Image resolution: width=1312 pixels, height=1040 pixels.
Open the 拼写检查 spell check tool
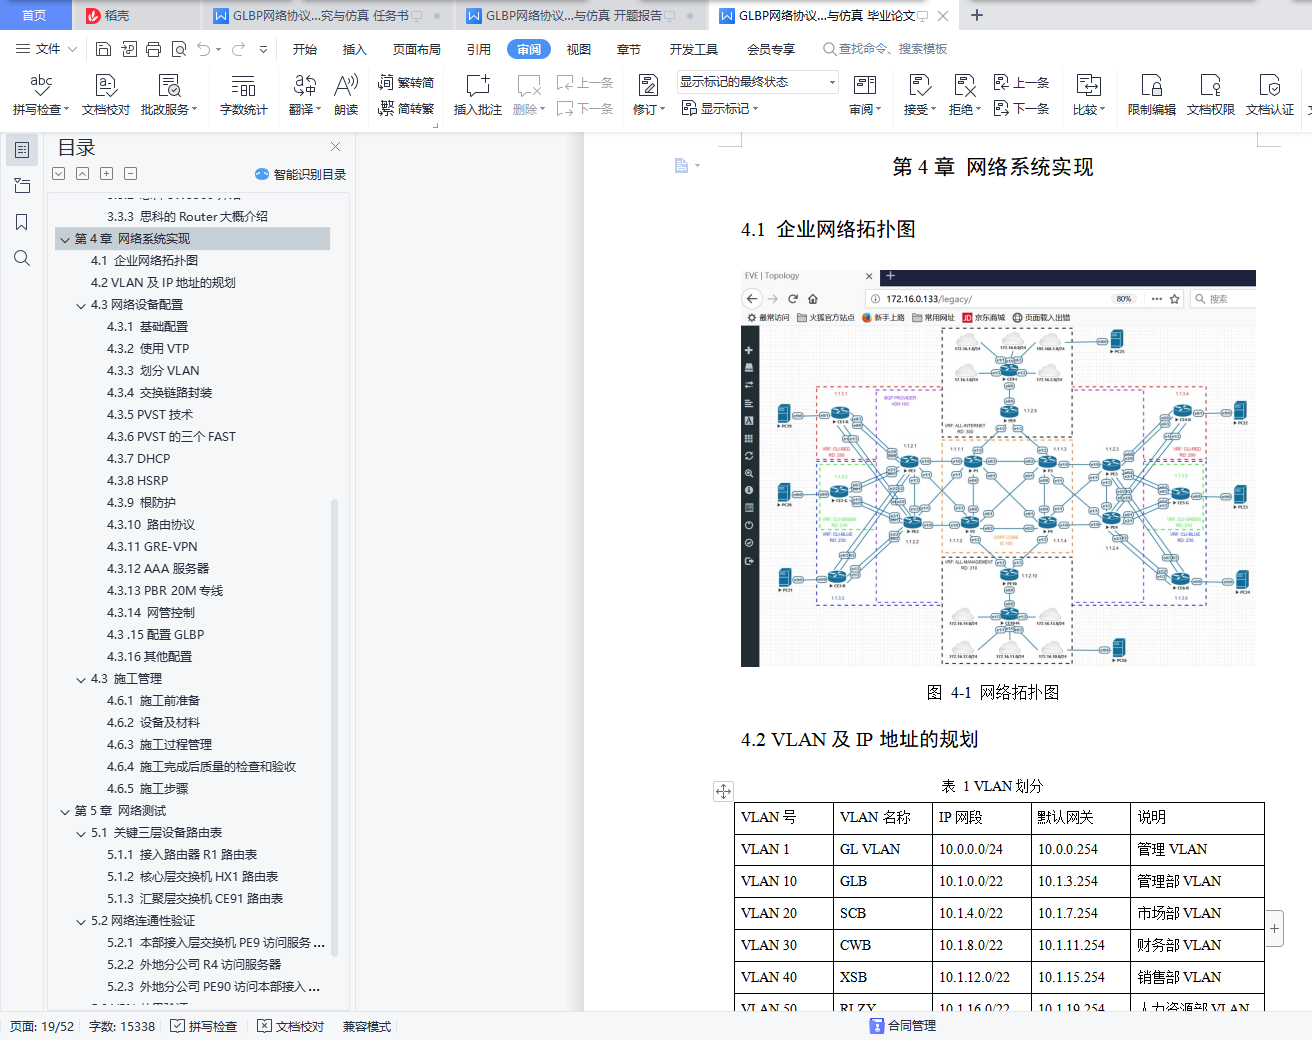pos(41,95)
